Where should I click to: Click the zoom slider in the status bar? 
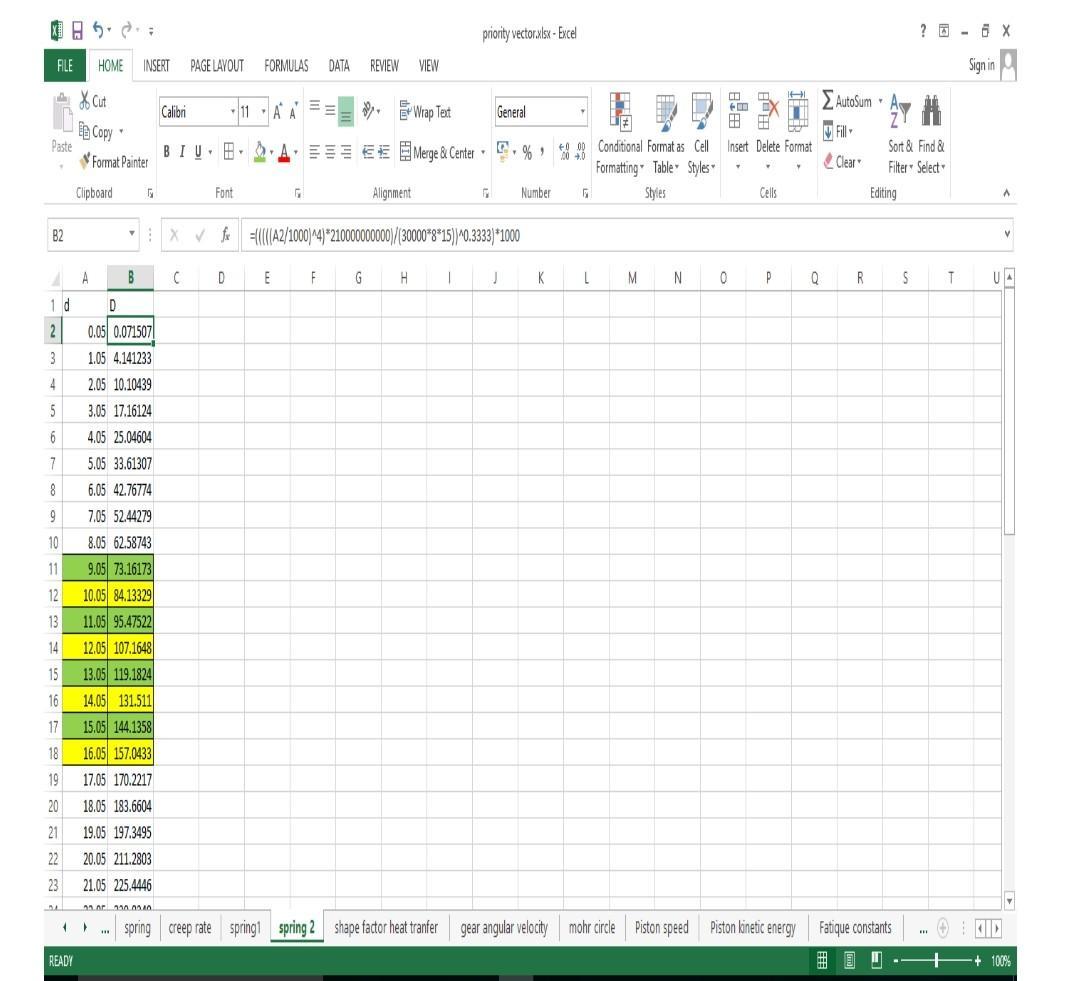pos(936,961)
